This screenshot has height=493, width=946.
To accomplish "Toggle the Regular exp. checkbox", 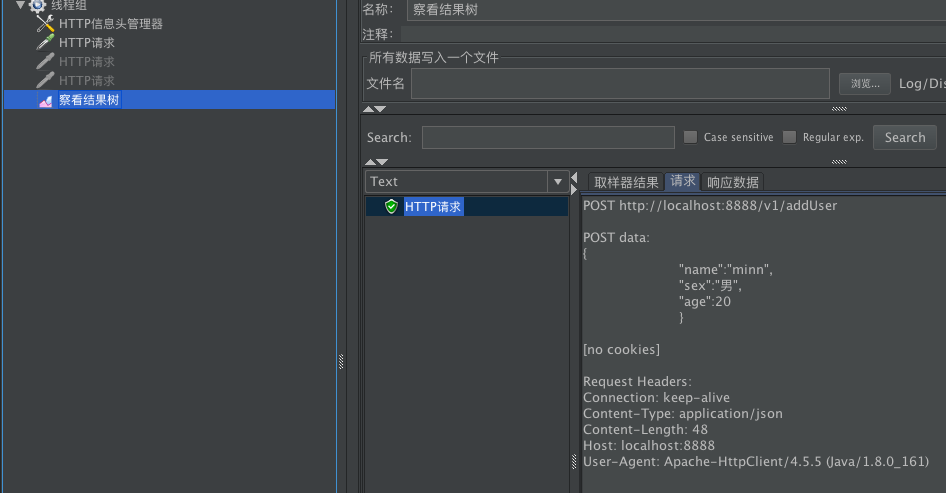I will (789, 137).
